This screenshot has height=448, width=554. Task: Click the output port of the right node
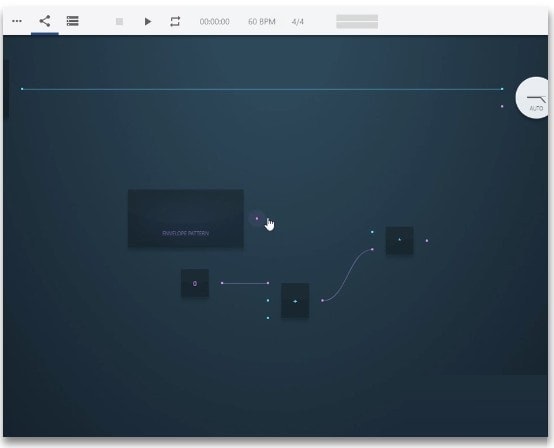427,241
